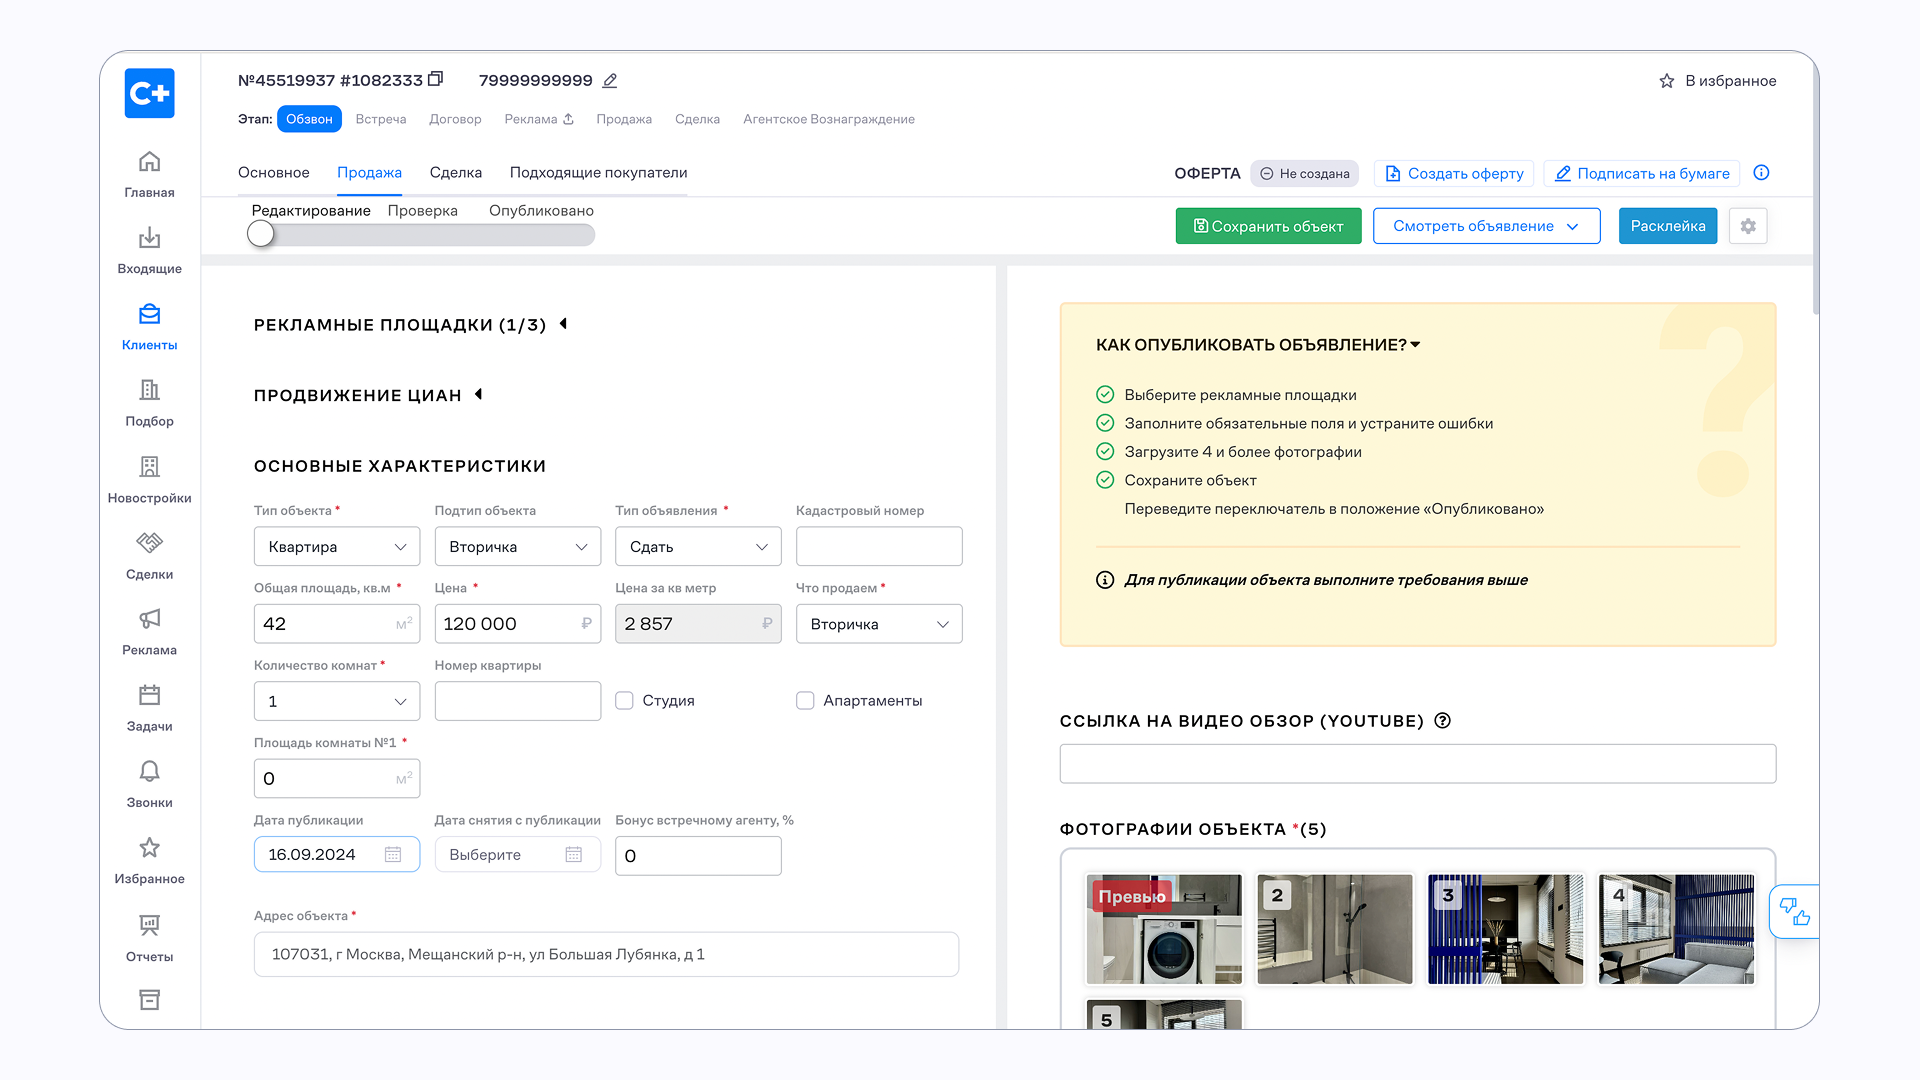1920x1080 pixels.
Task: Open calendar icon in Дата снятия с публикации
Action: click(x=574, y=855)
